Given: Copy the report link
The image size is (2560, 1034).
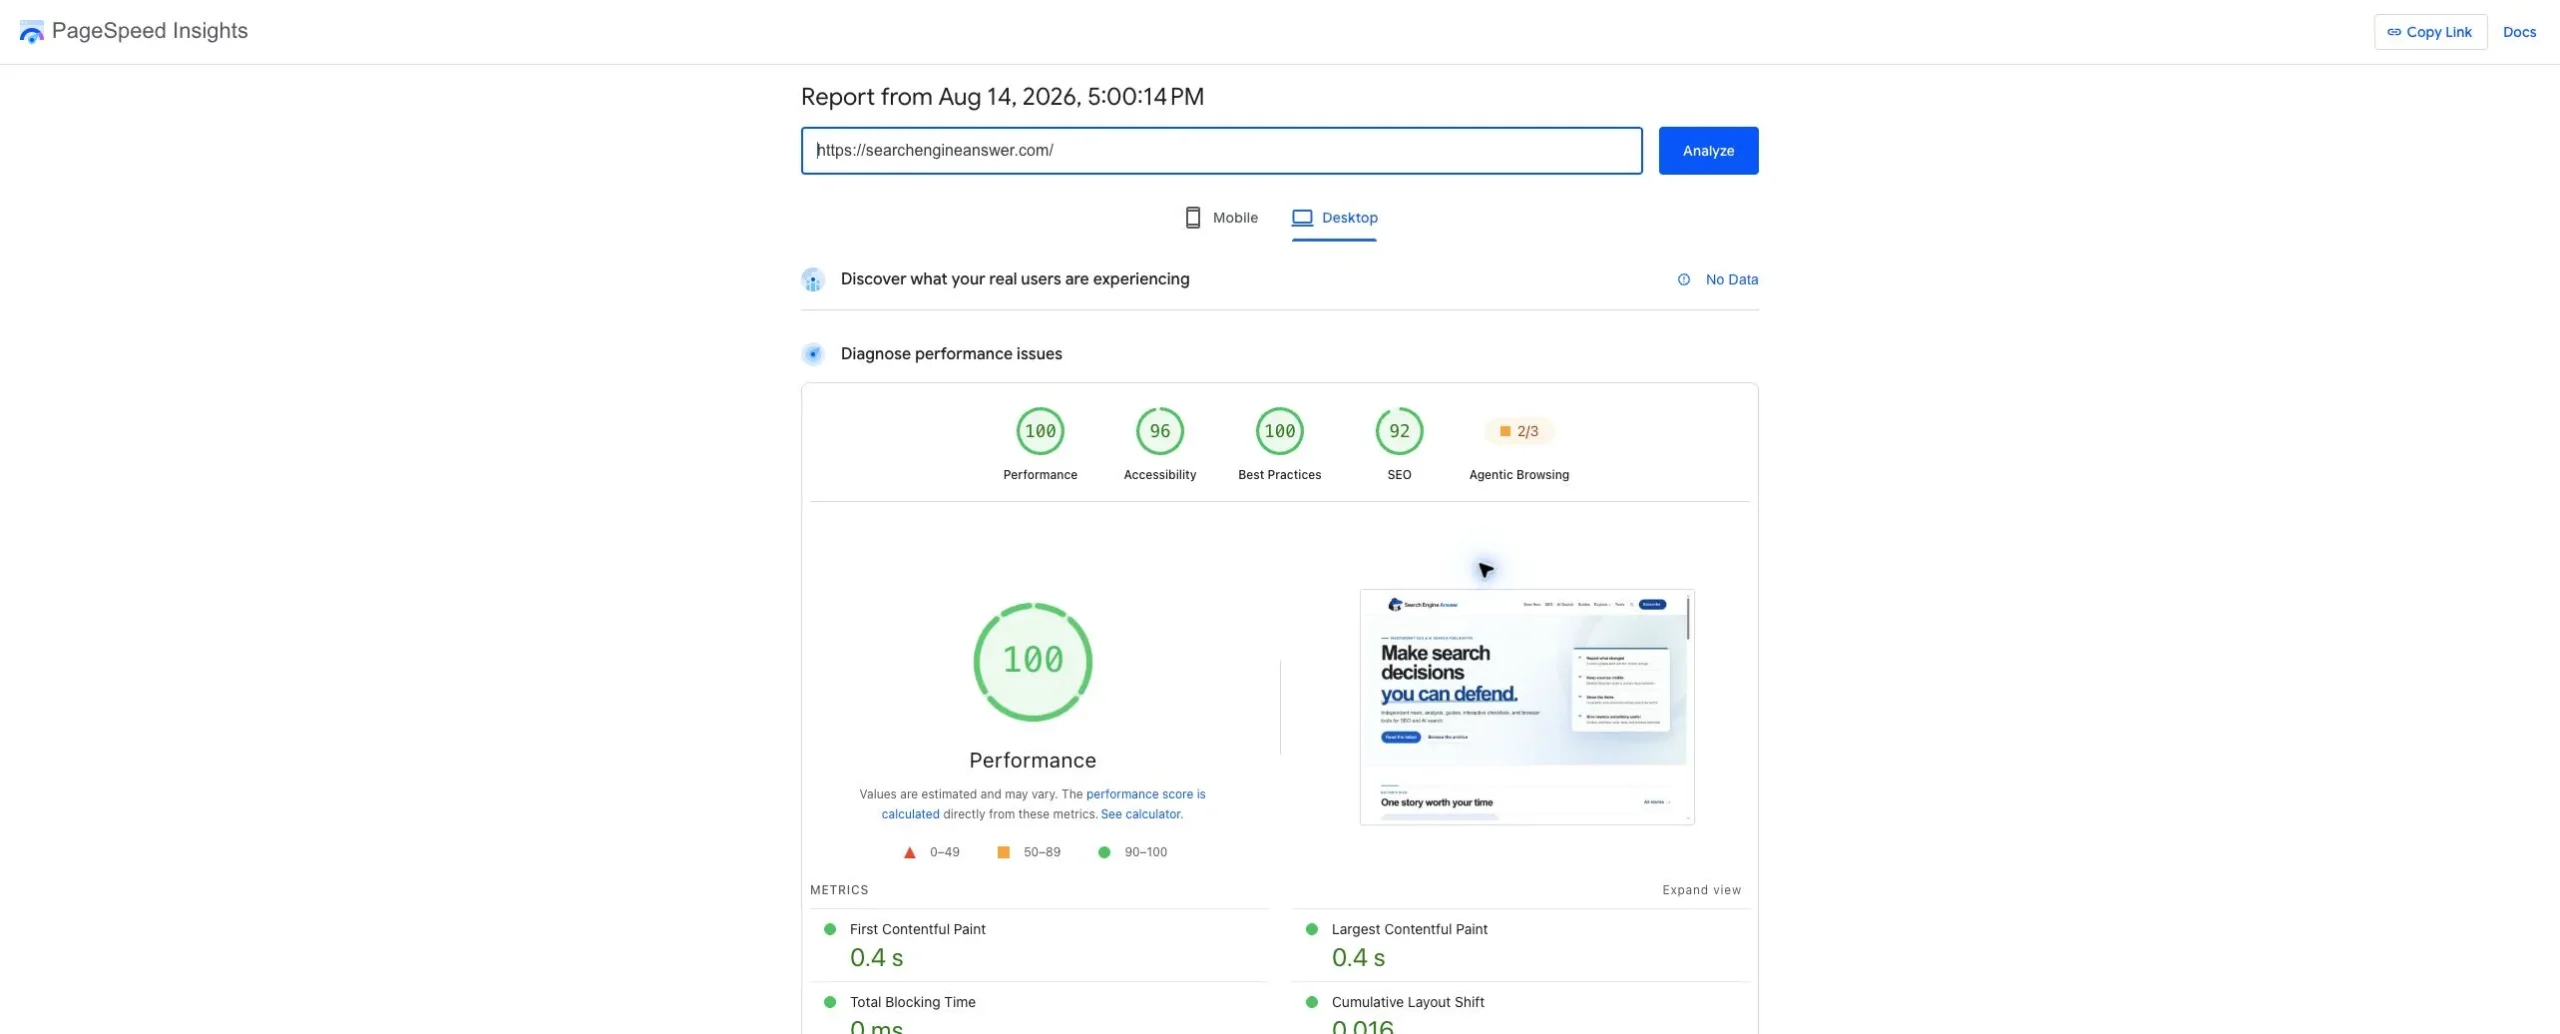Looking at the screenshot, I should 2430,32.
